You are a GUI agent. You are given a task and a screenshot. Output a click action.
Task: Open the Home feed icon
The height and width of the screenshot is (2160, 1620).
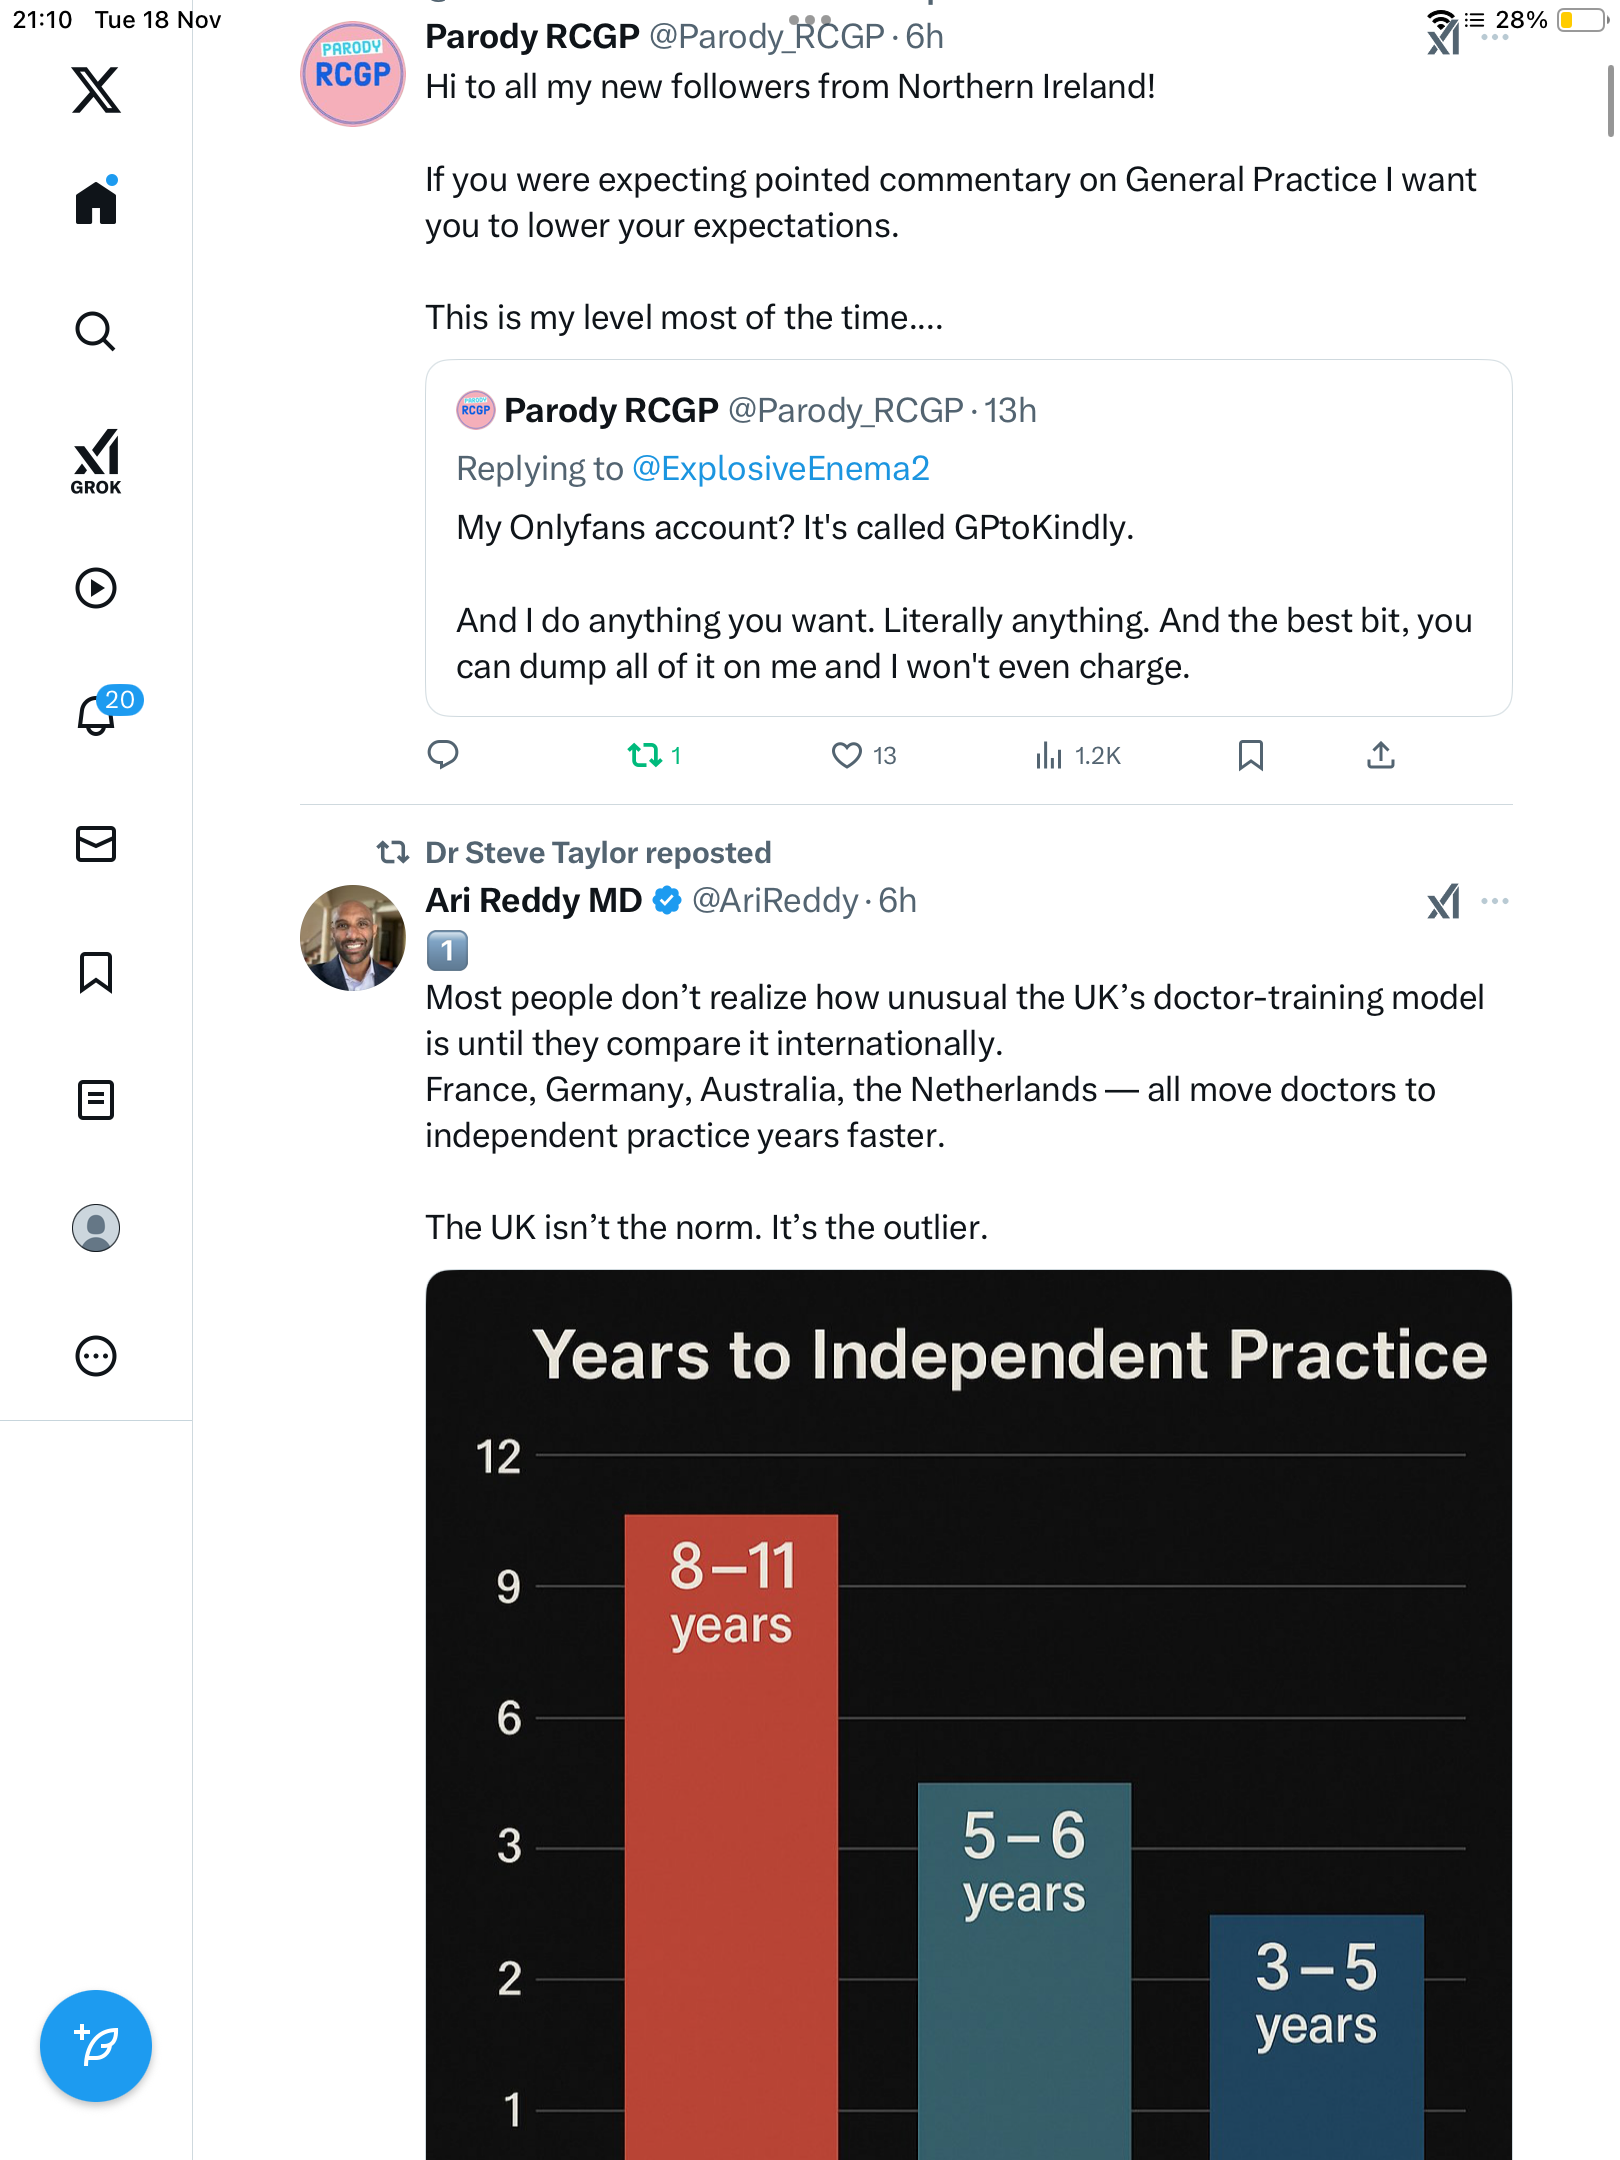(x=96, y=203)
